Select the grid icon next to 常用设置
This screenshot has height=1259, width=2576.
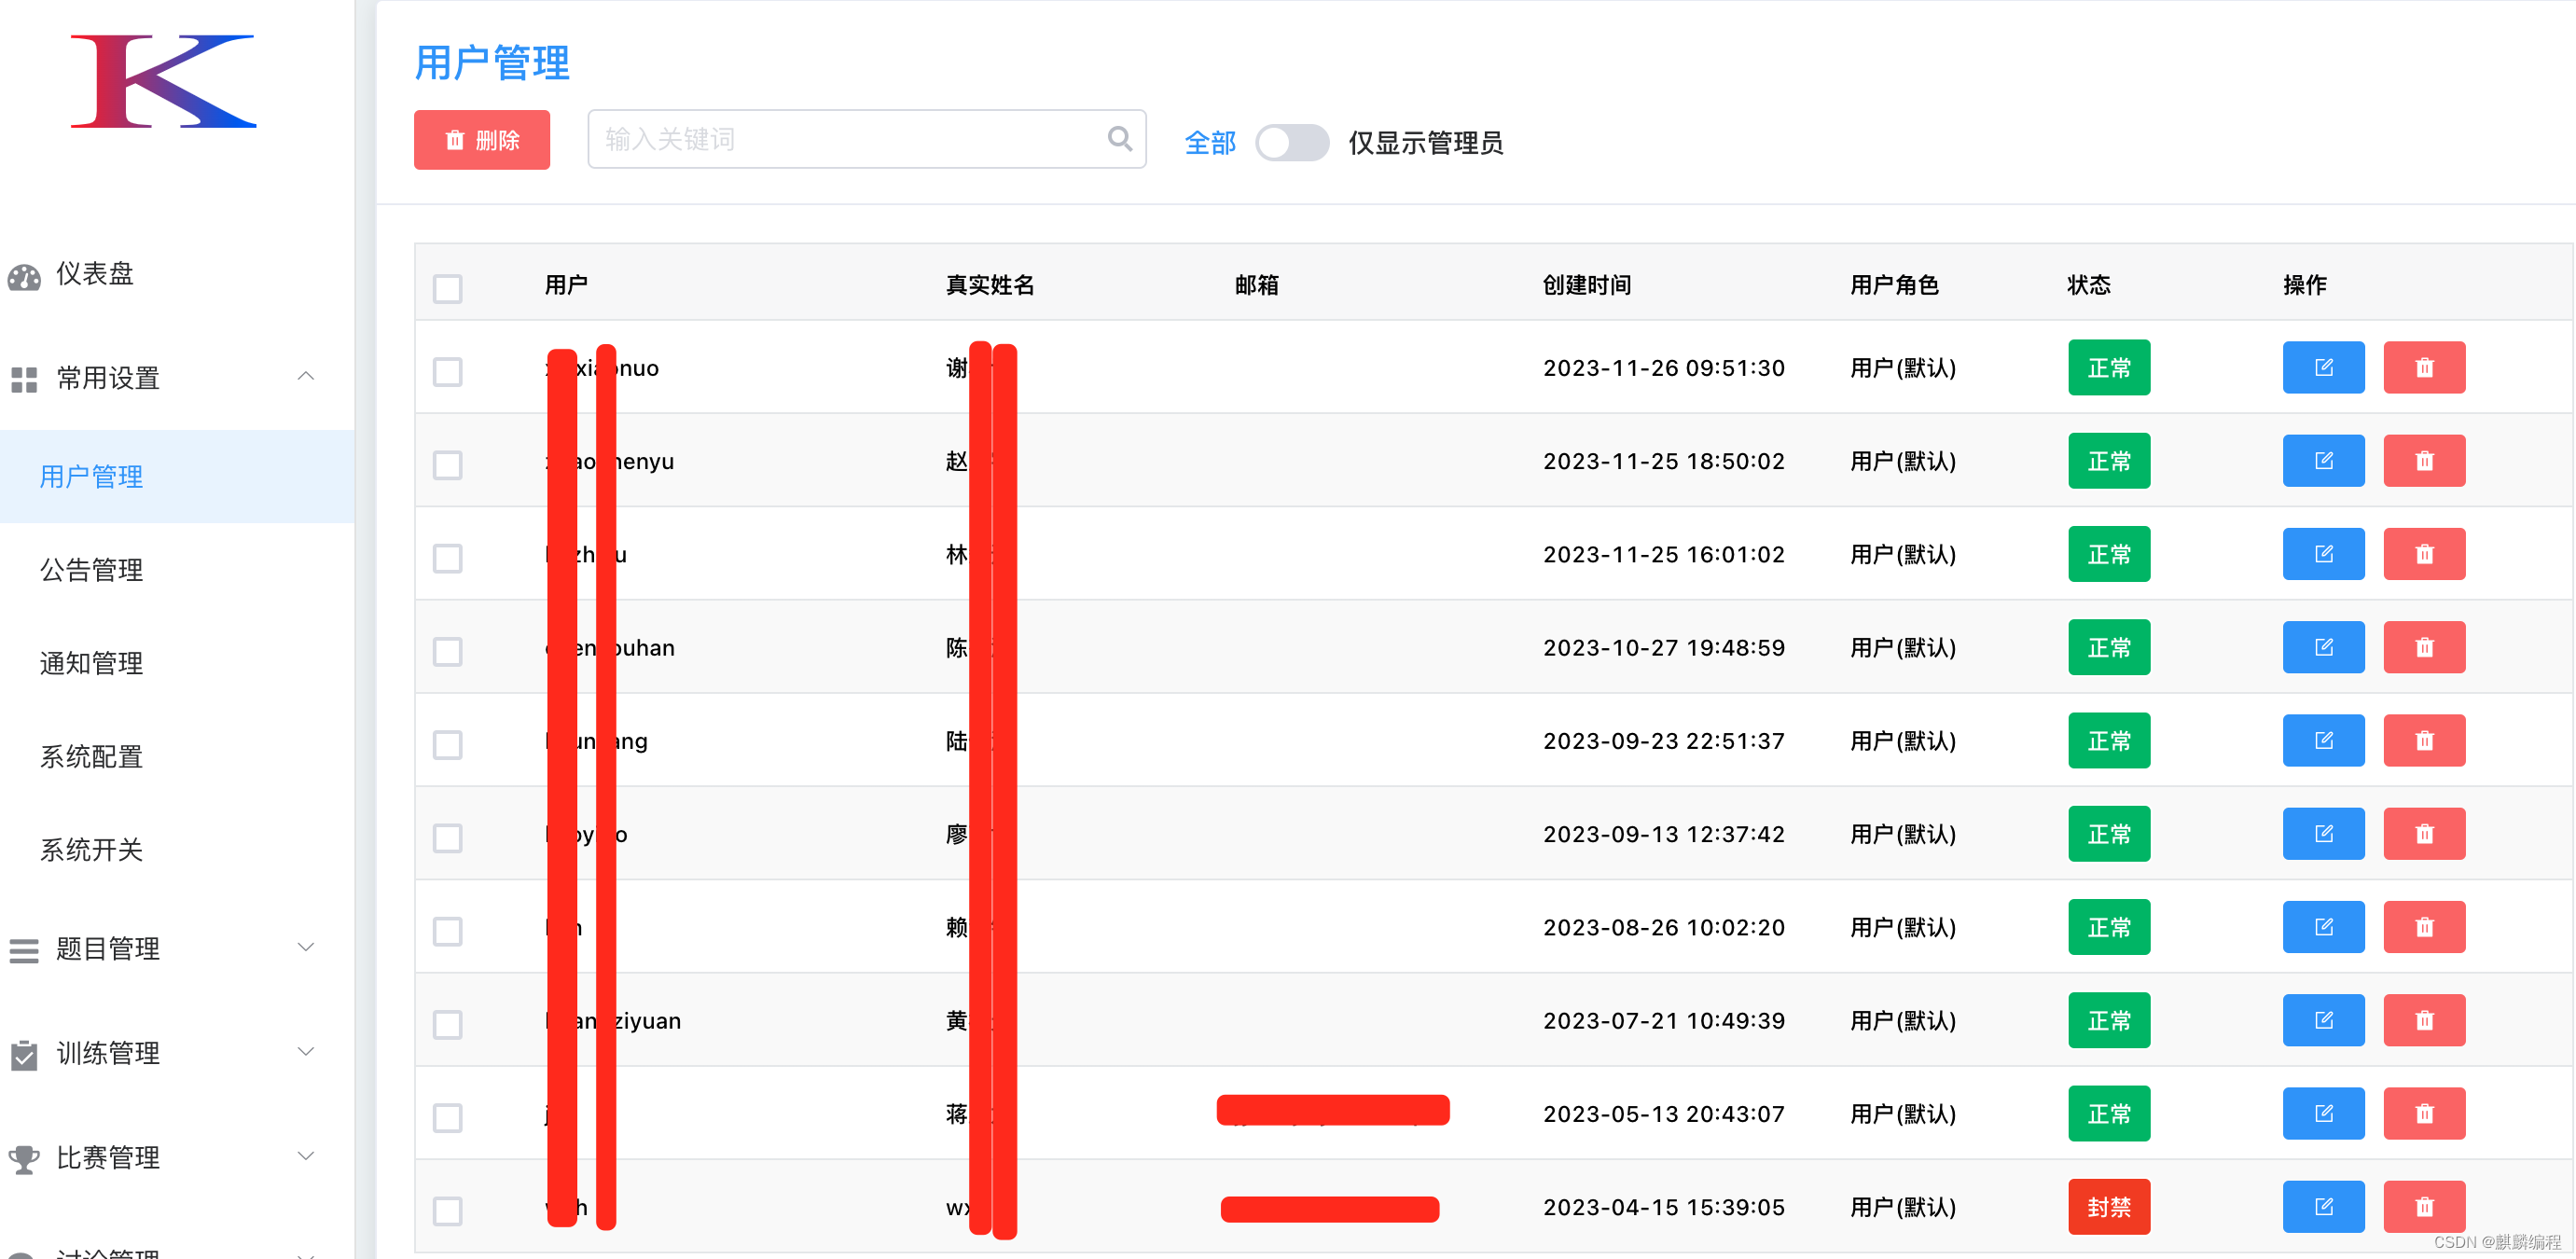(x=24, y=379)
